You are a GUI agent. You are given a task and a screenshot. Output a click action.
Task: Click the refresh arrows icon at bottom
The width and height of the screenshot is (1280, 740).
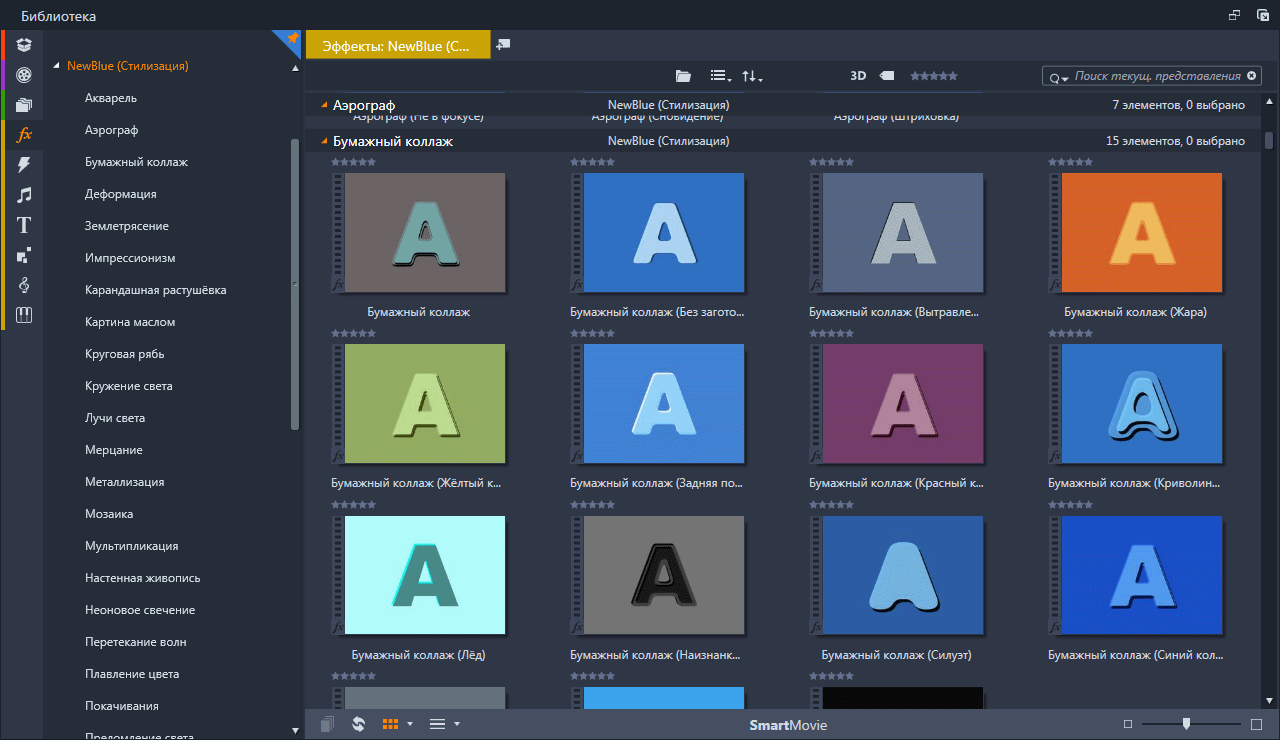click(358, 724)
